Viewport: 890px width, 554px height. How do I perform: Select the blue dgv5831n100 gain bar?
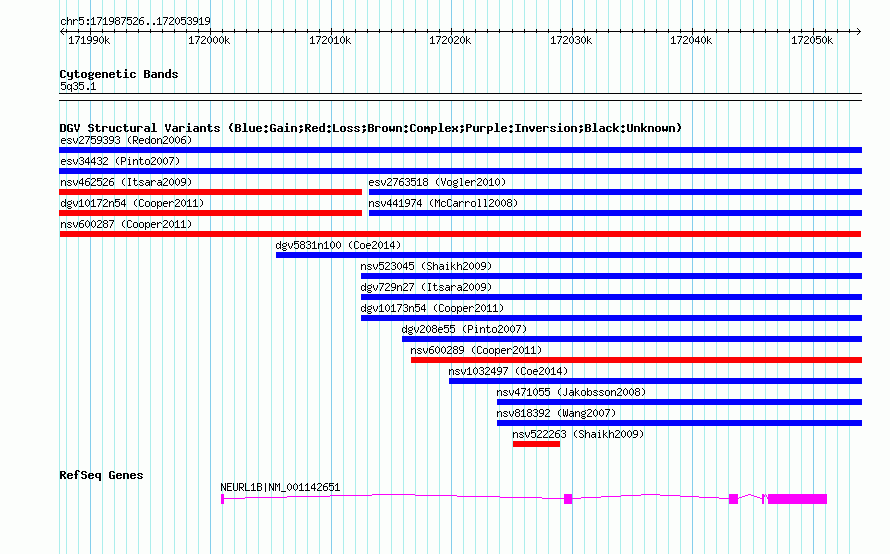[569, 255]
